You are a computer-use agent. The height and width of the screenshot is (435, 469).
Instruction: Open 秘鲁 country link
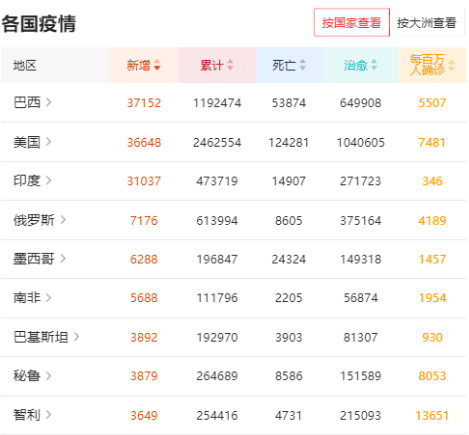(27, 376)
